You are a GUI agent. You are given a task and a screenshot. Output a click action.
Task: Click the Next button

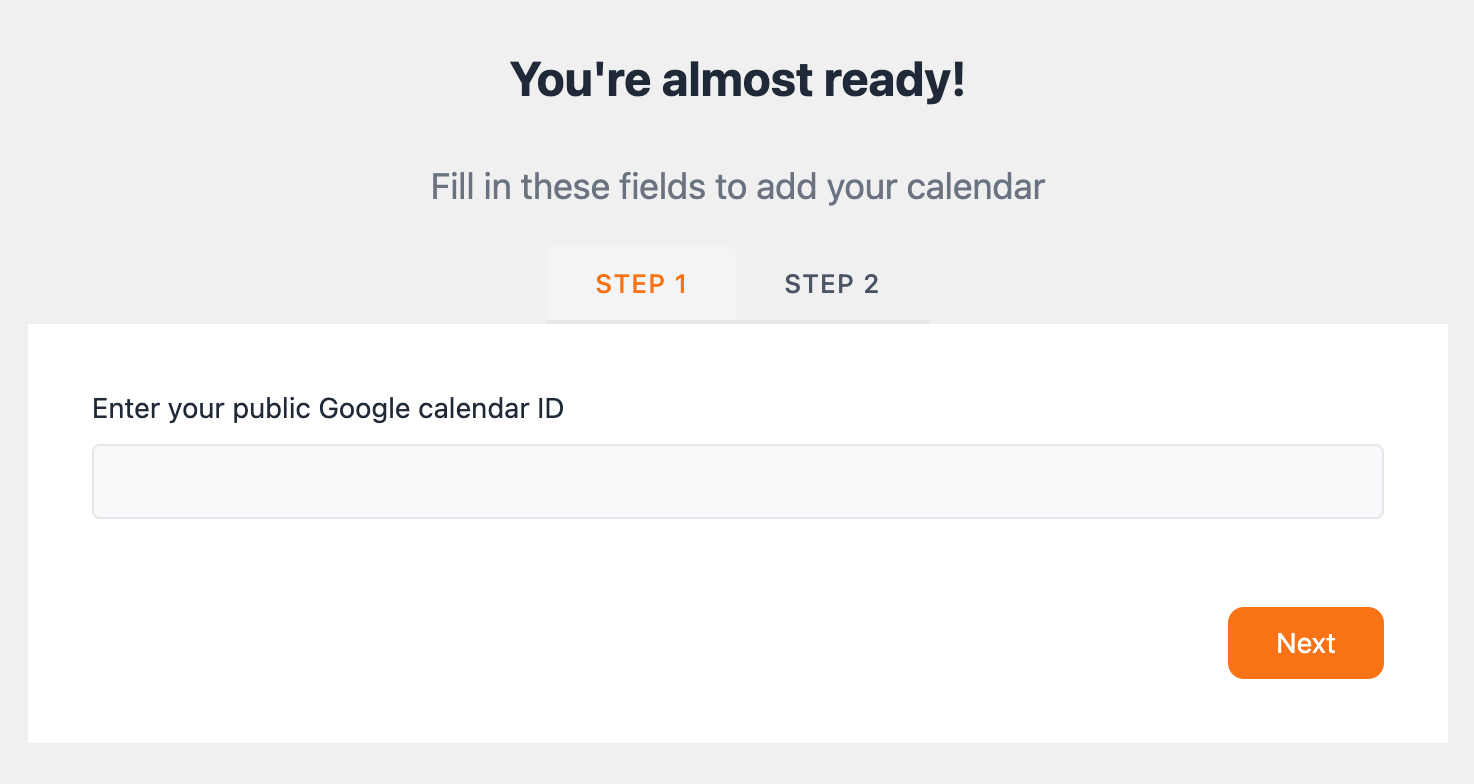click(x=1305, y=643)
